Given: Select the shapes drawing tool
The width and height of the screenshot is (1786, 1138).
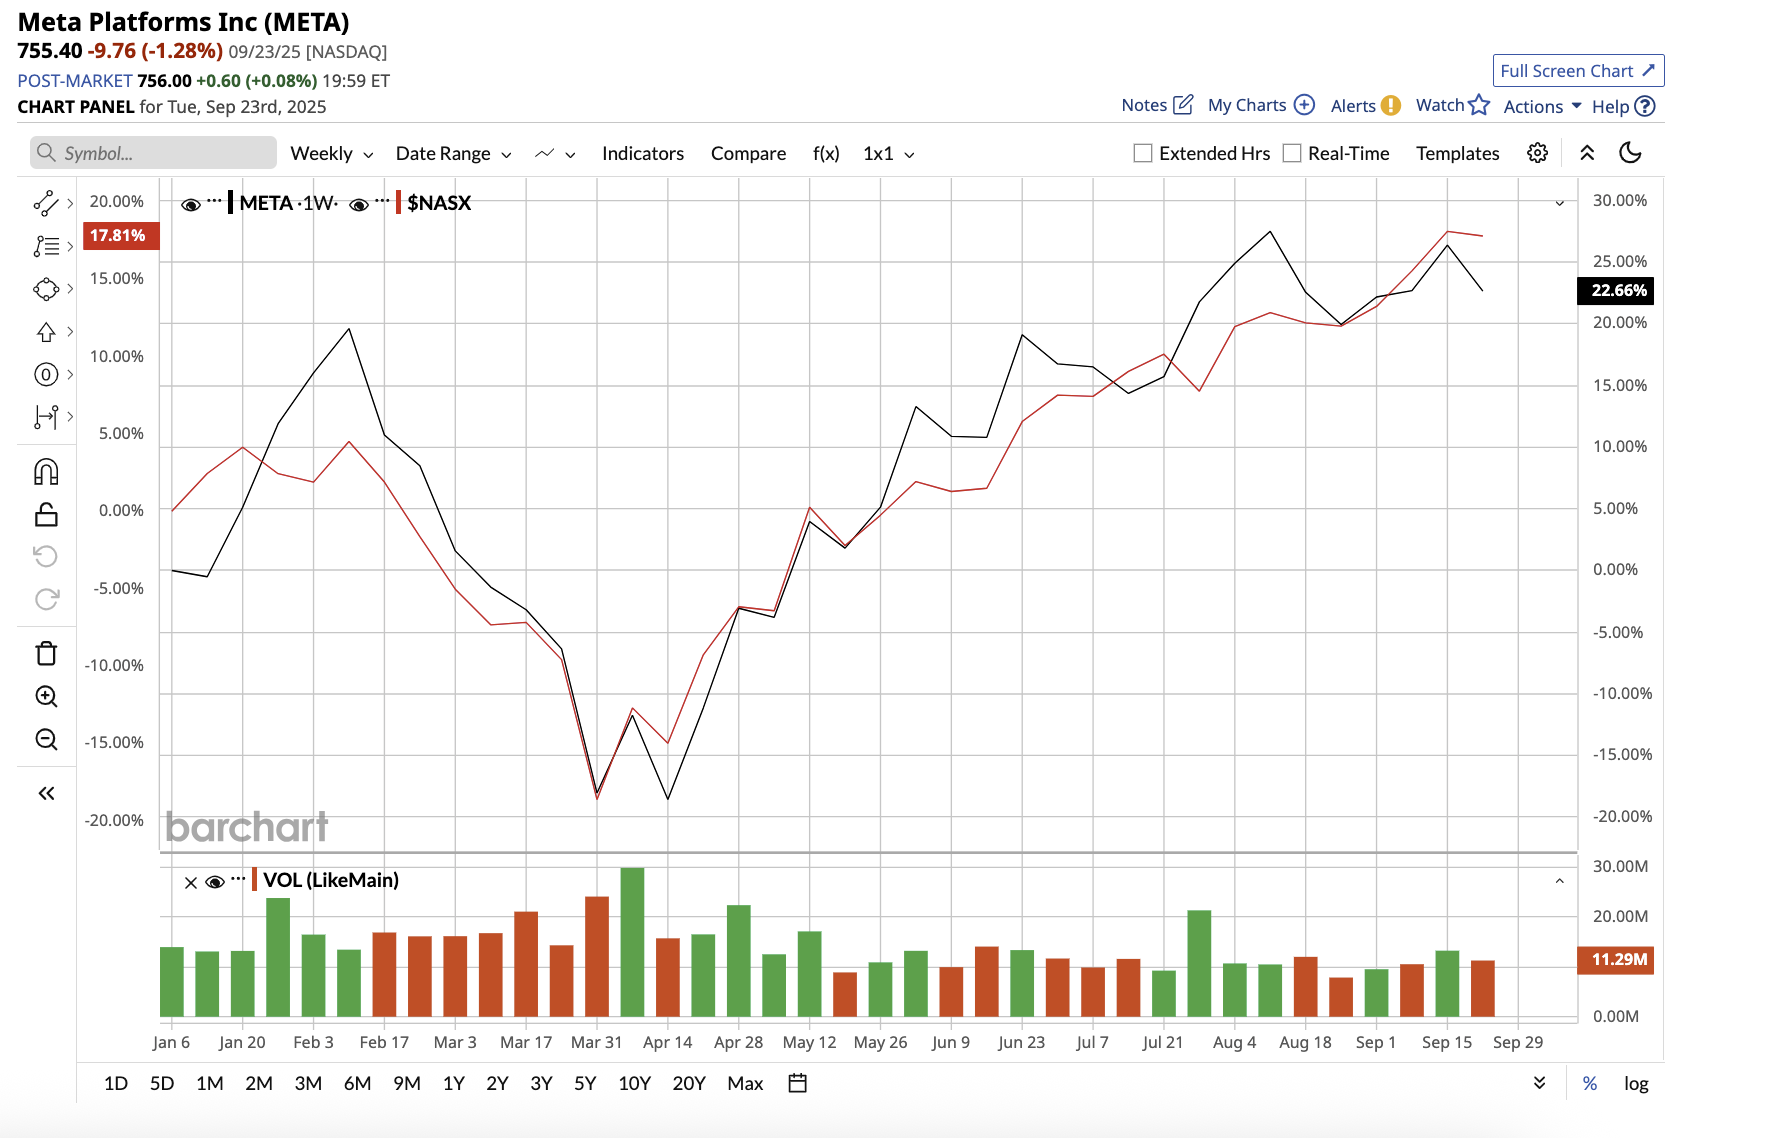Looking at the screenshot, I should [x=46, y=289].
